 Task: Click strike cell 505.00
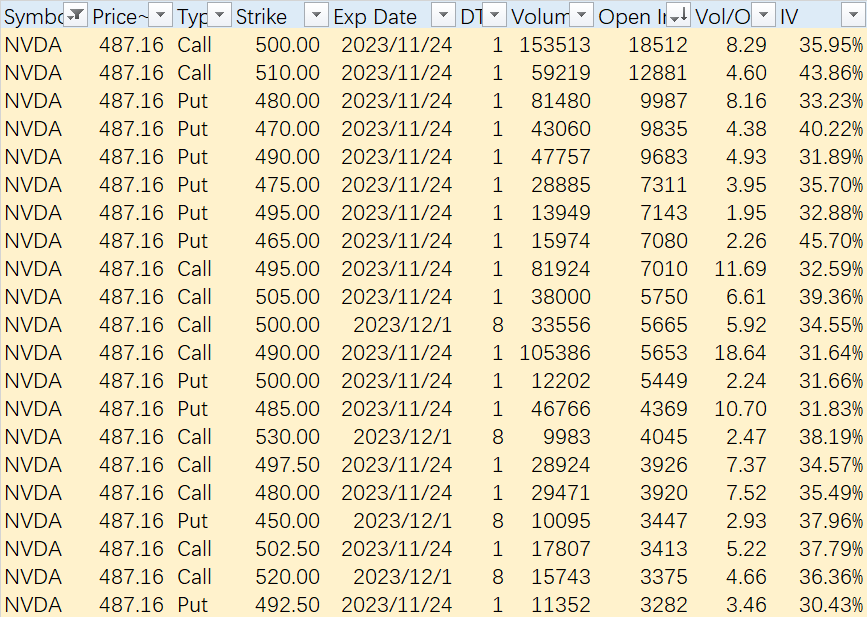tap(287, 297)
